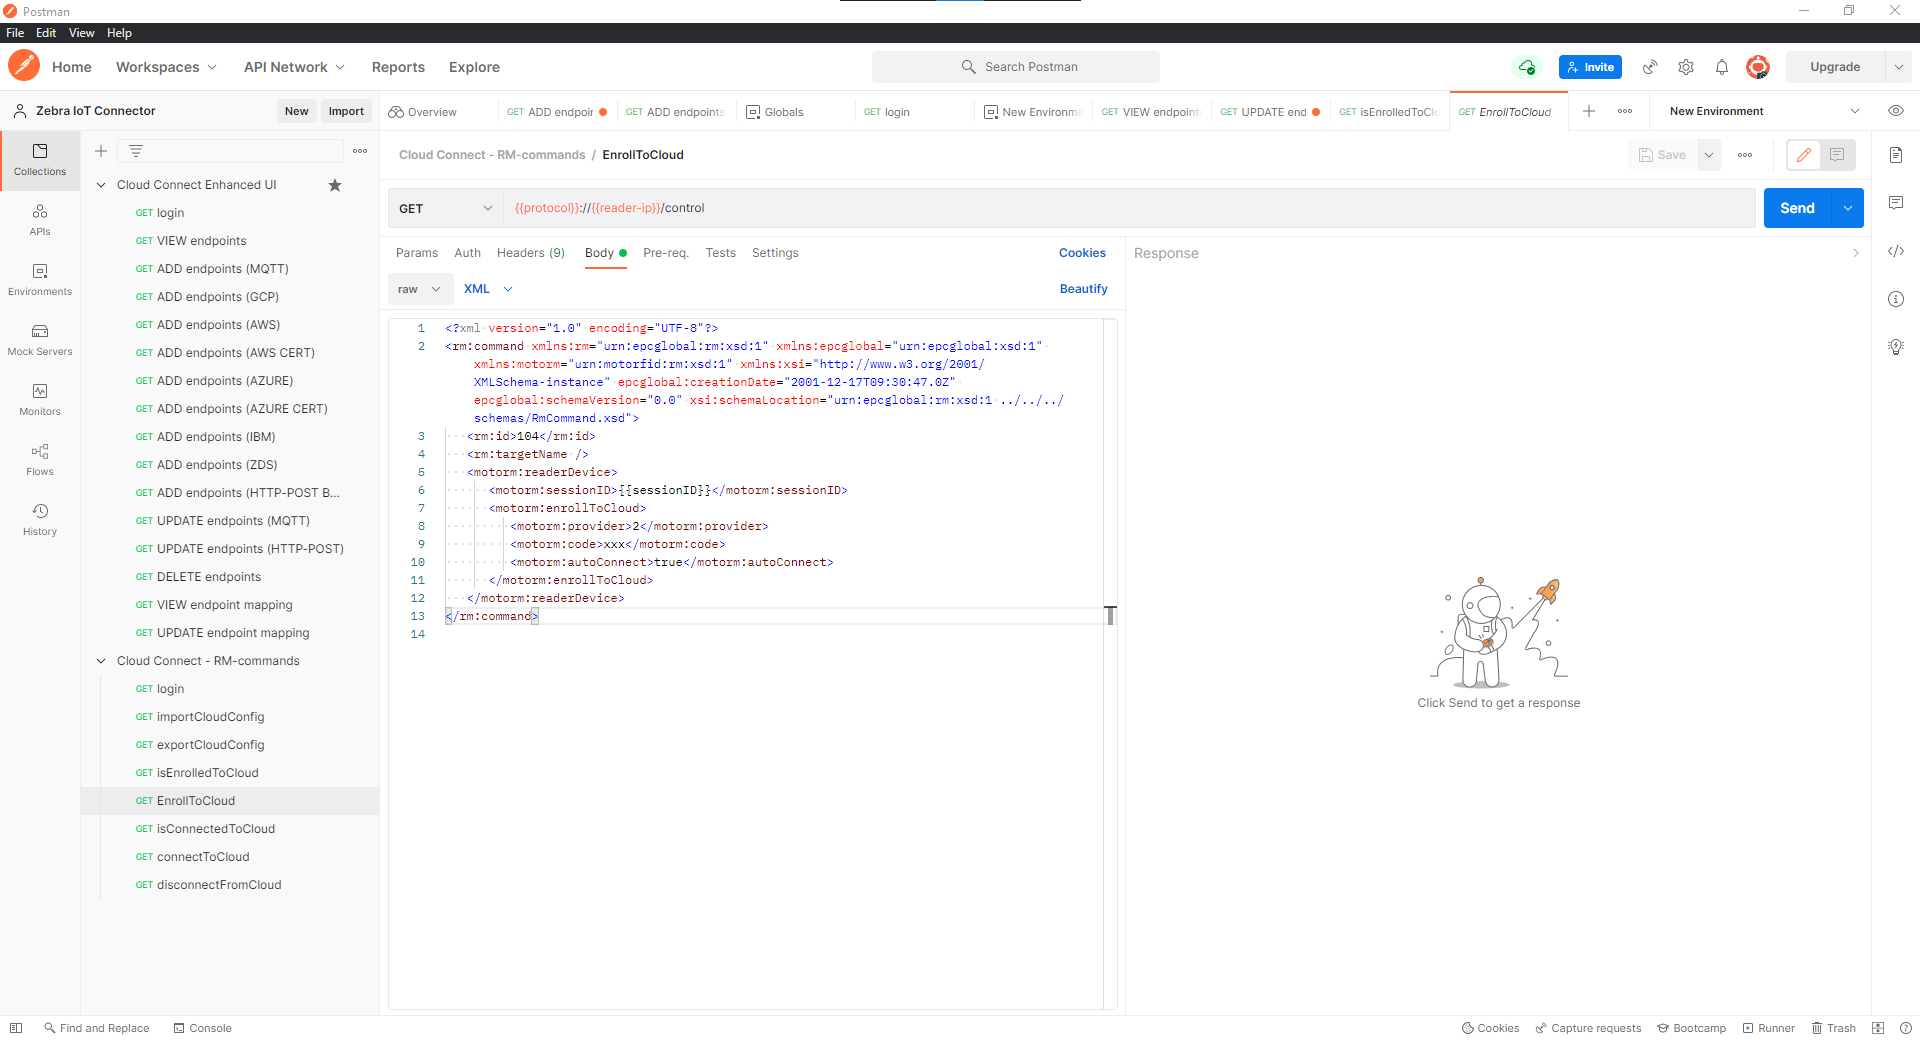Click the Cookies link in request

1082,253
